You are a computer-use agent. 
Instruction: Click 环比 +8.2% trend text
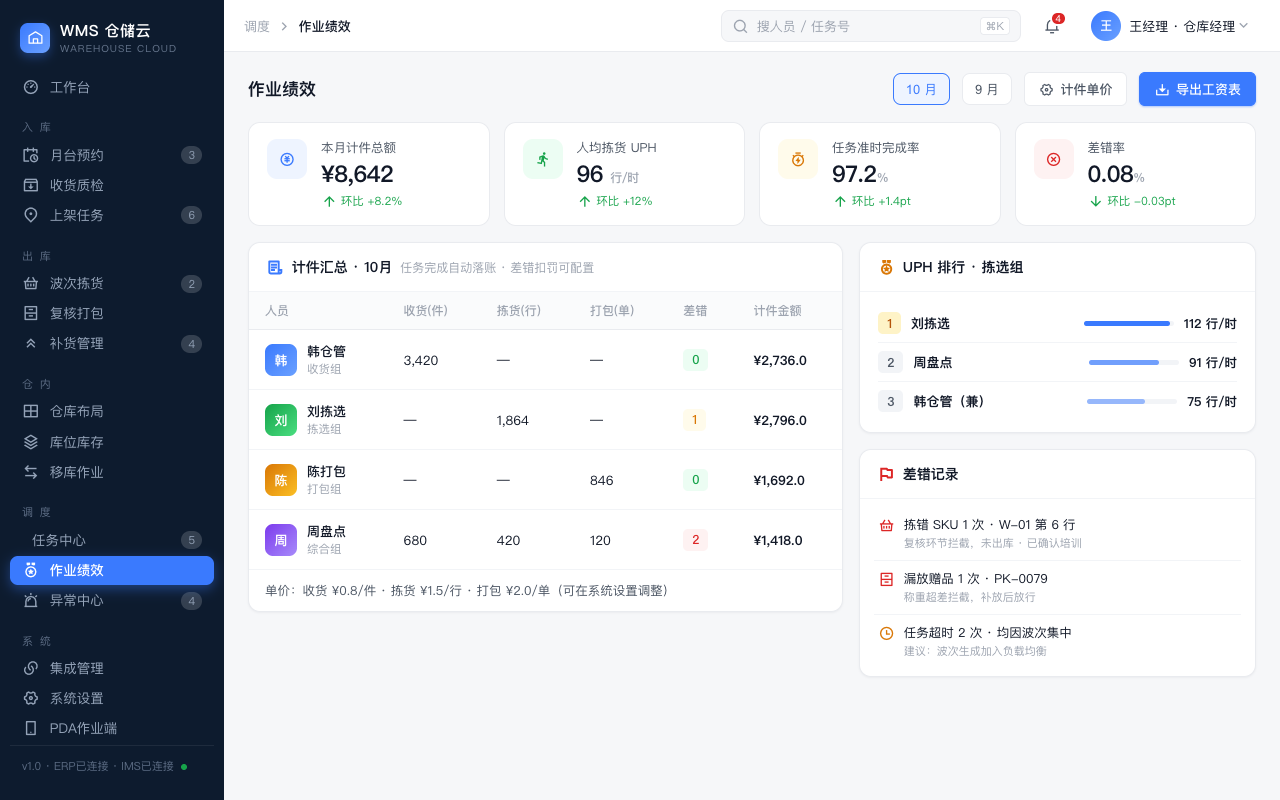click(x=371, y=201)
